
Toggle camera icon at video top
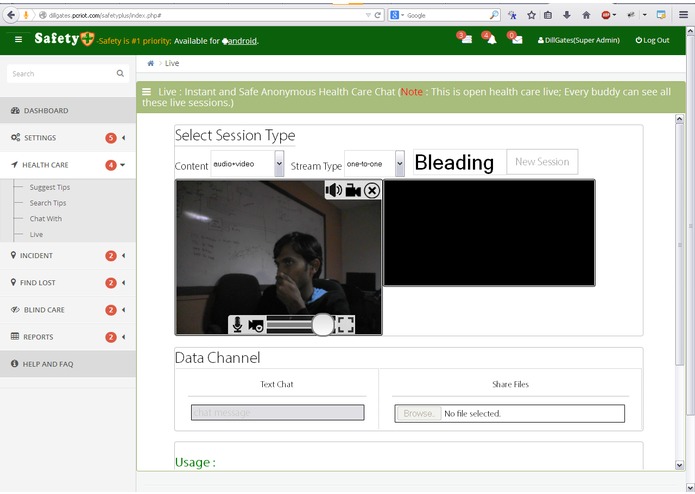click(353, 191)
